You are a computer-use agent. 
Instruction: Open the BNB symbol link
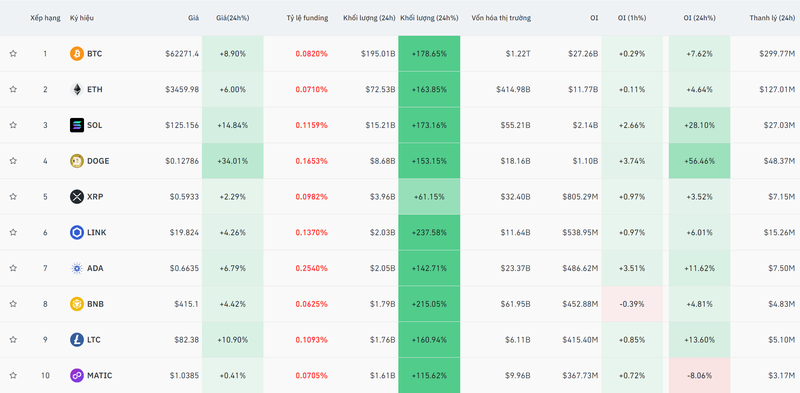(x=95, y=304)
